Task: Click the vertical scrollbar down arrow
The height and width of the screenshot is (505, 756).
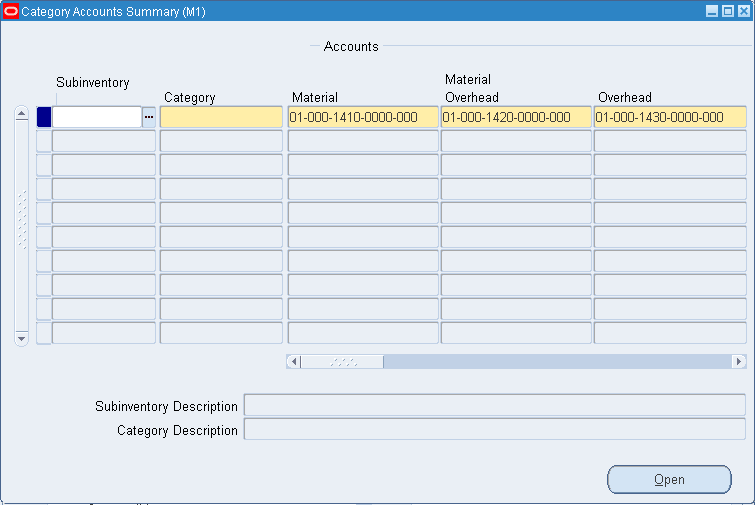Action: (x=21, y=338)
